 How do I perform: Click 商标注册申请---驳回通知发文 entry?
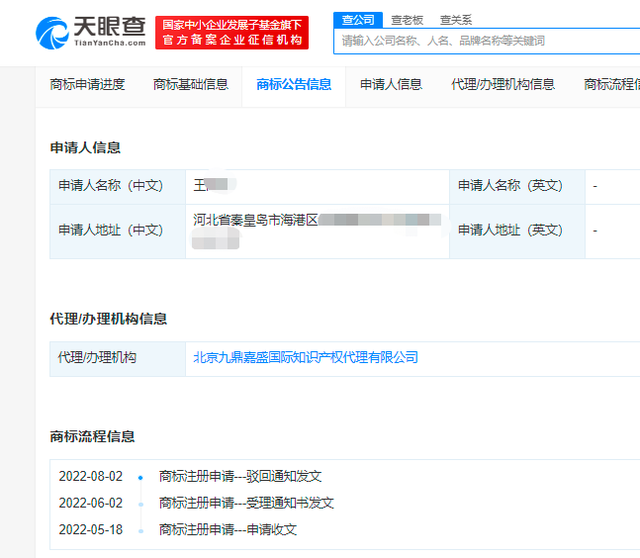[x=240, y=476]
